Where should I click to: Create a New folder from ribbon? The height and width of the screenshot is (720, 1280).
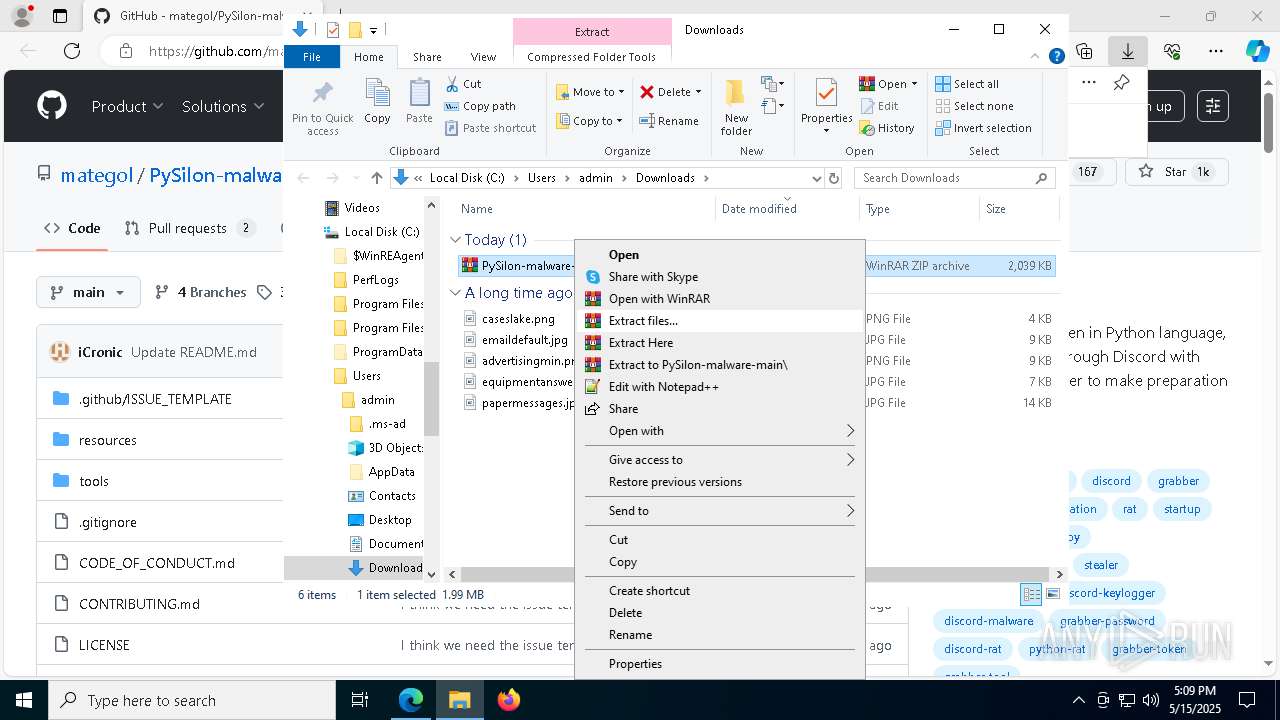pyautogui.click(x=736, y=107)
